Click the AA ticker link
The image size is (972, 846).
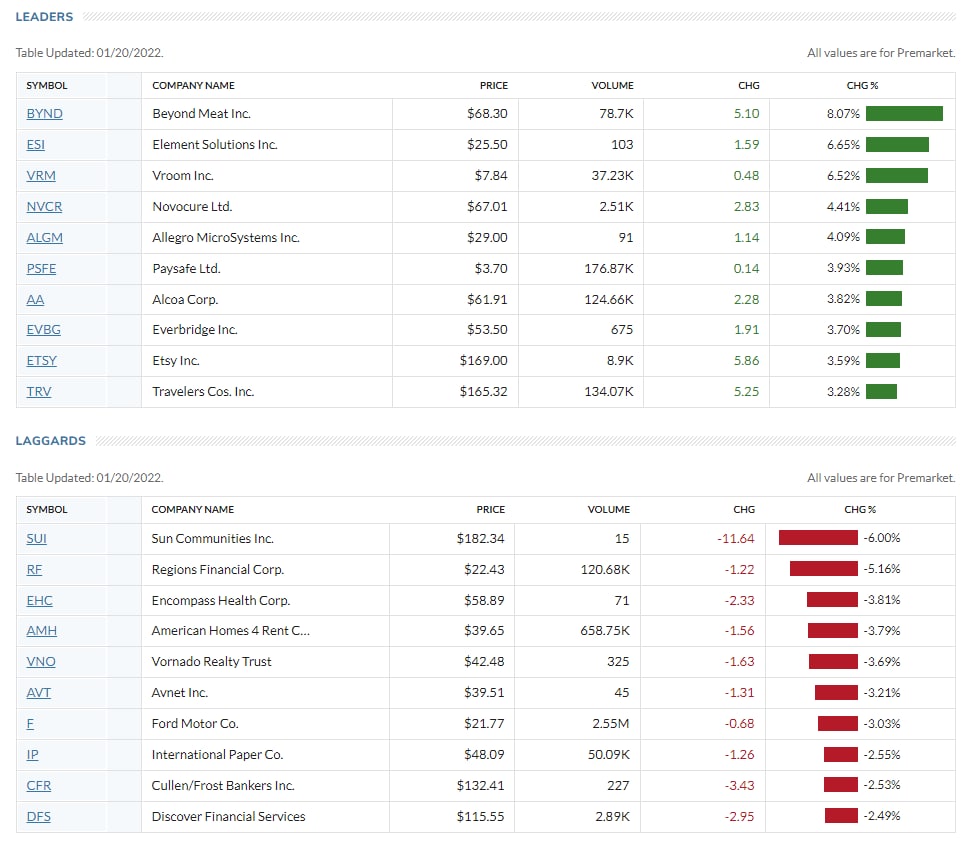35,300
